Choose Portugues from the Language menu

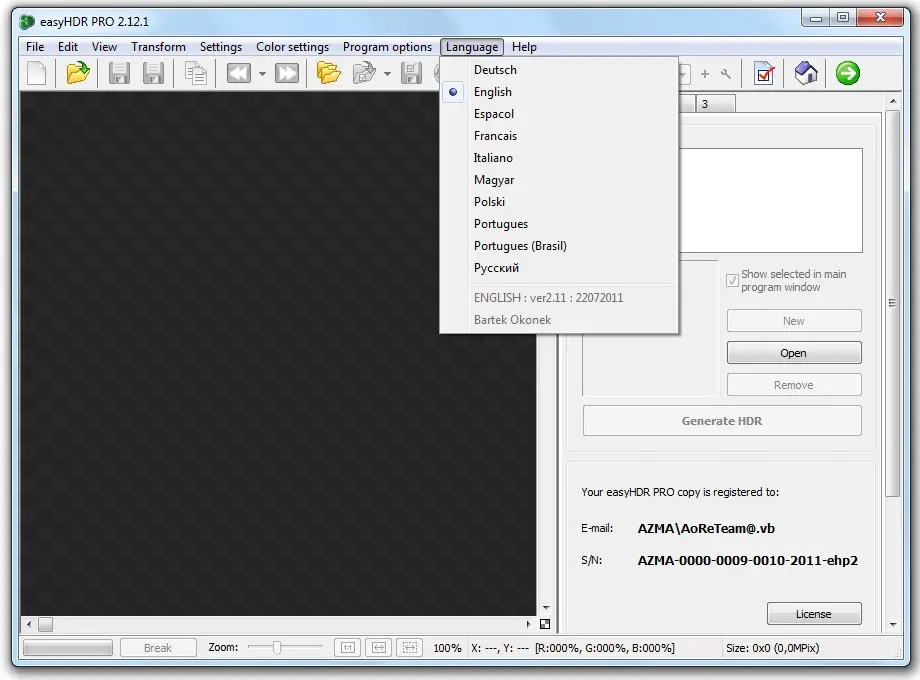[x=501, y=224]
